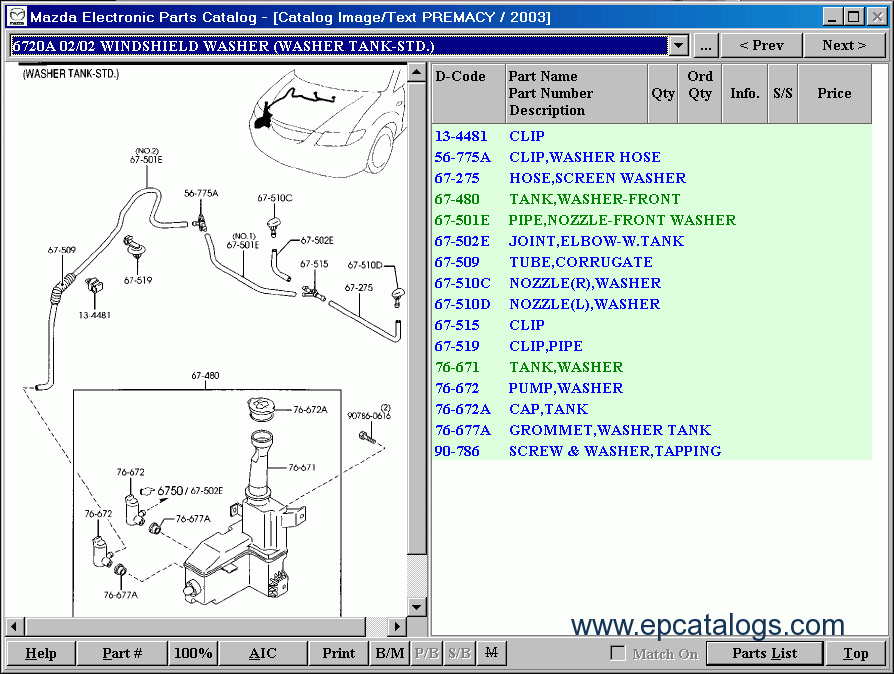Click the 67-510D nozzle label in diagram
Screen dimensions: 894x674
click(x=365, y=265)
